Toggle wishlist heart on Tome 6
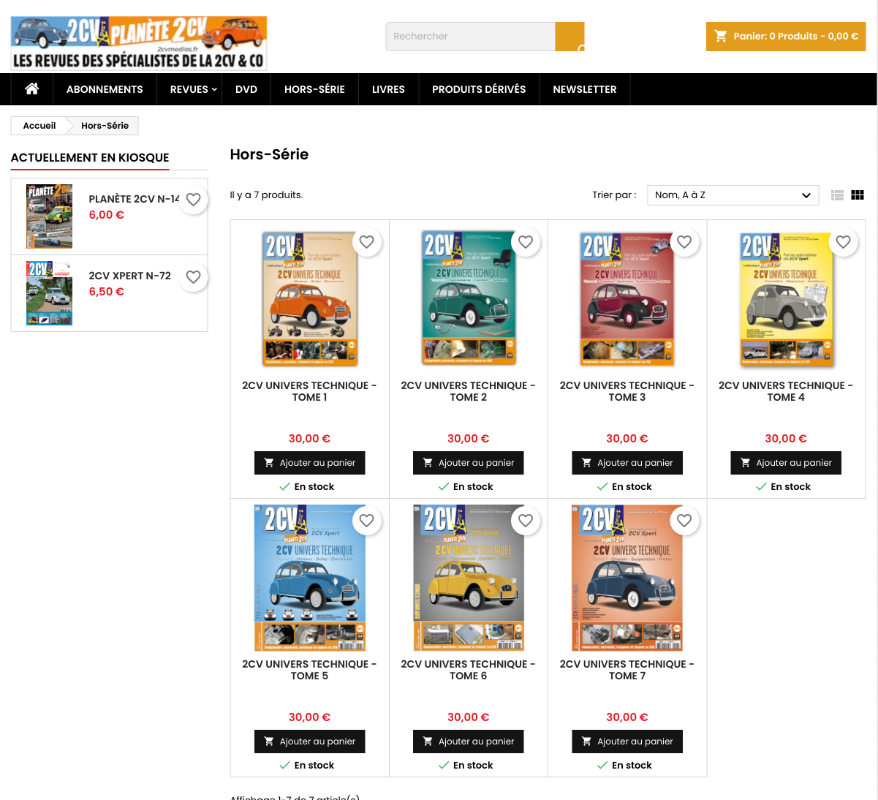878x800 pixels. [525, 521]
